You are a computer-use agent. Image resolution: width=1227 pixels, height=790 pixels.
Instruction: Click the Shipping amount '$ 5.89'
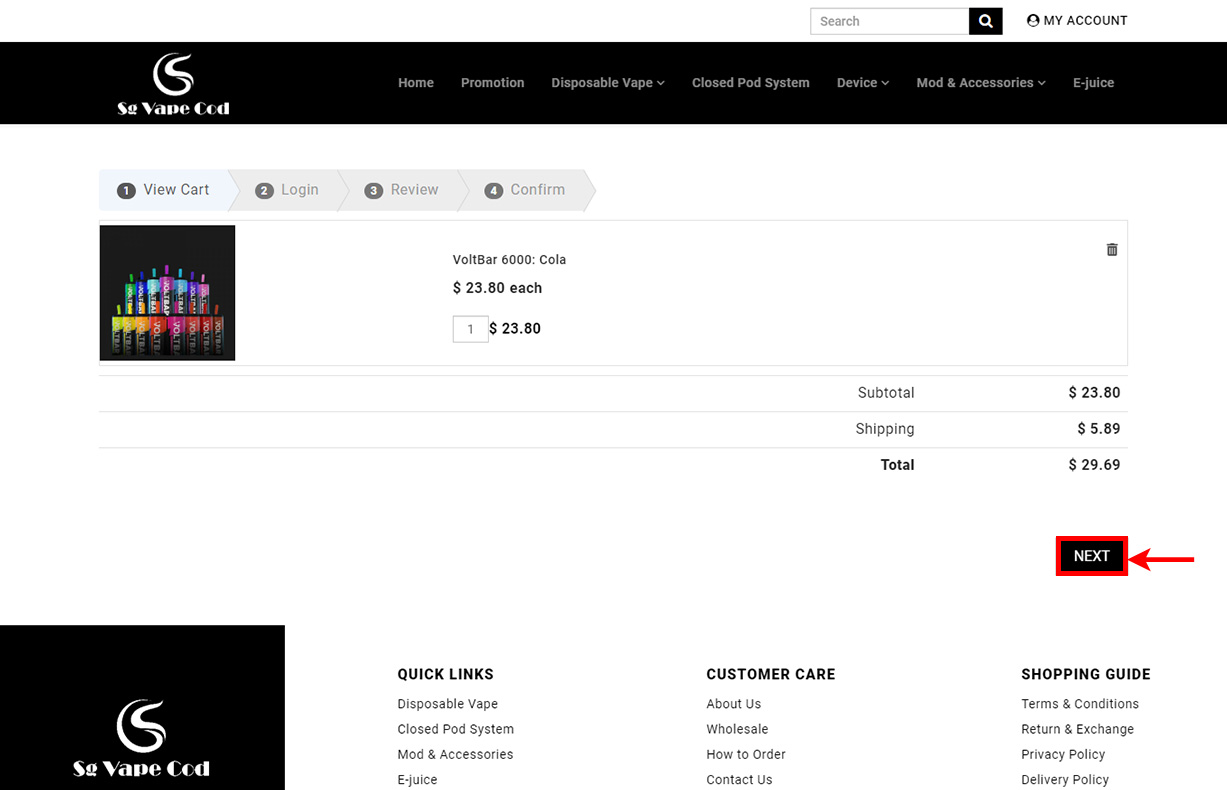[1098, 429]
